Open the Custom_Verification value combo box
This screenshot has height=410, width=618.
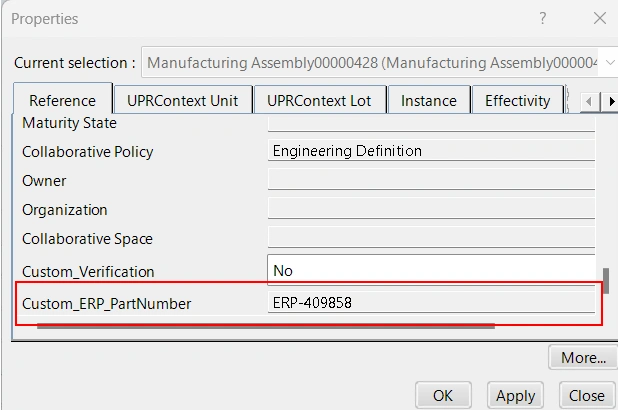pyautogui.click(x=432, y=270)
